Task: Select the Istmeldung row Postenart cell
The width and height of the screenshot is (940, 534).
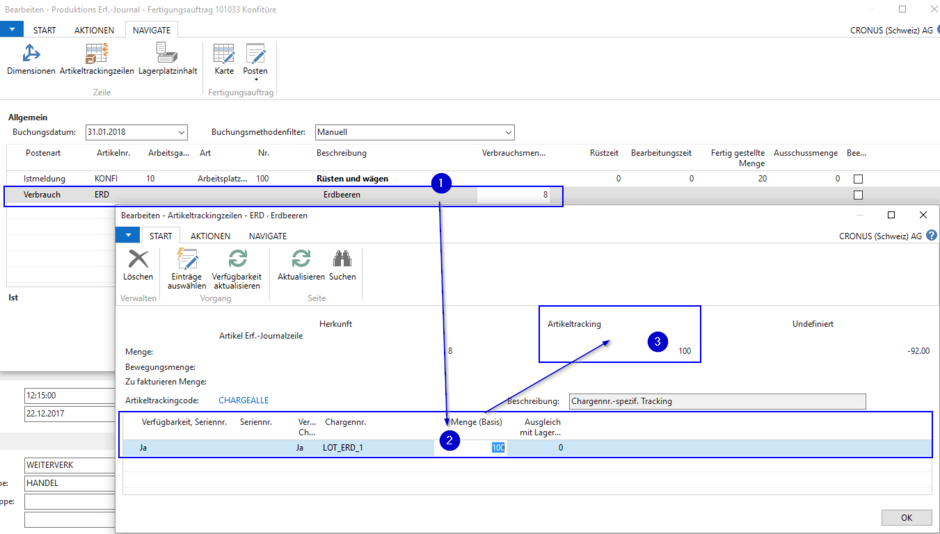Action: coord(44,179)
